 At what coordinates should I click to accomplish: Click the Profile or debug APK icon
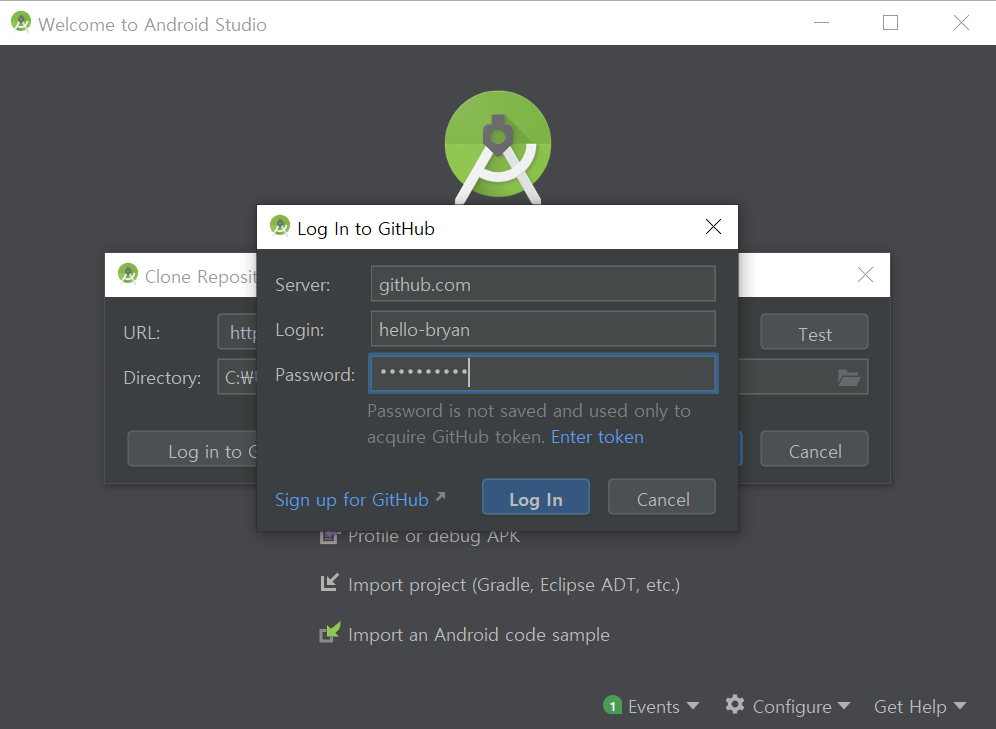click(x=329, y=537)
